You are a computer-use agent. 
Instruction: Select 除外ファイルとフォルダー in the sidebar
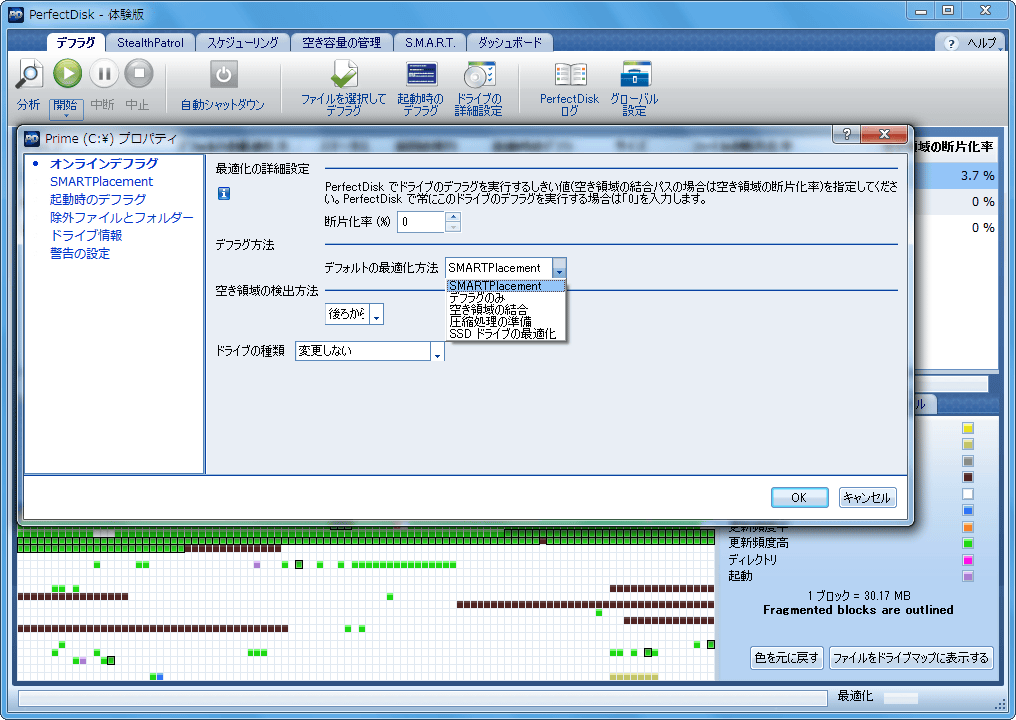[x=122, y=218]
